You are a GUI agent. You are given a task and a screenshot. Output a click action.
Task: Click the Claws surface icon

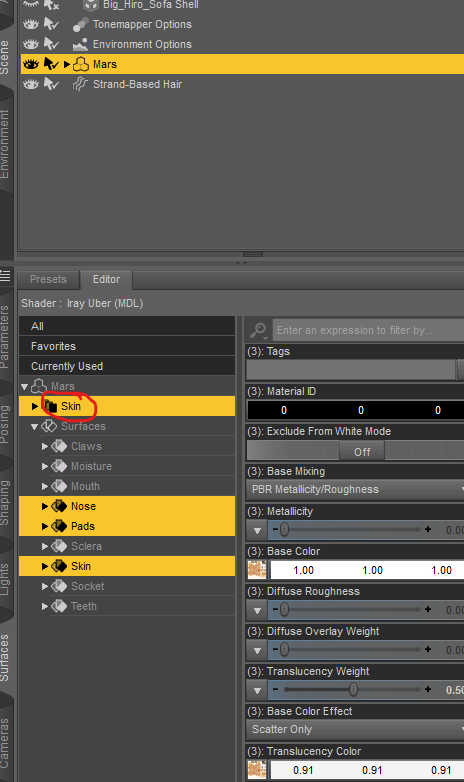(59, 446)
